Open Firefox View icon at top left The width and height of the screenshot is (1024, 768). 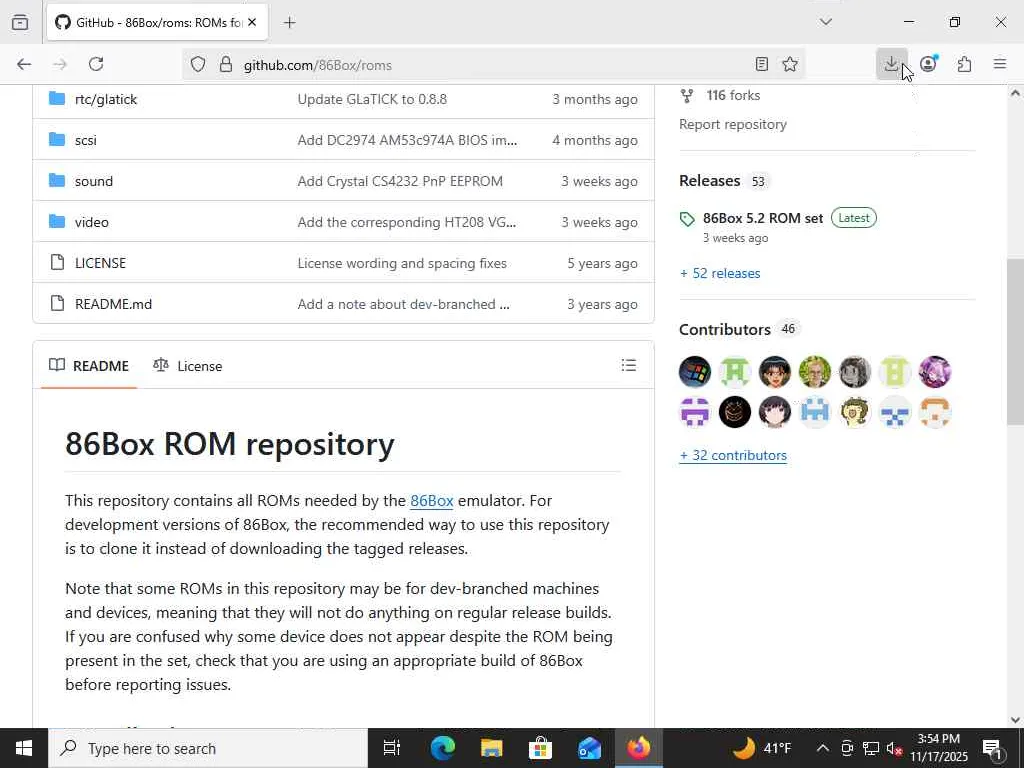[x=20, y=23]
